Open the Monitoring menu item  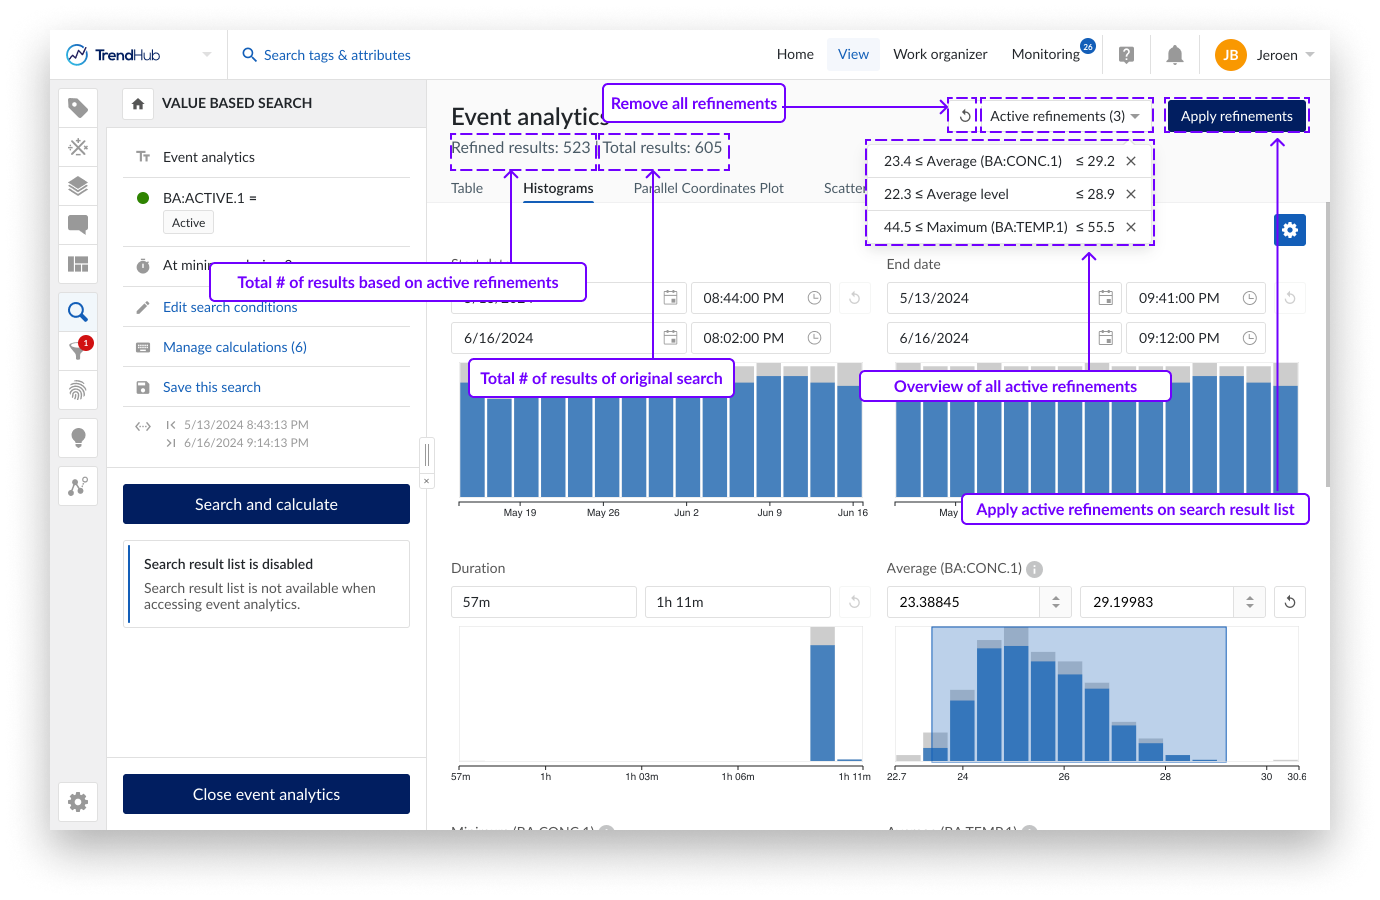(1045, 54)
